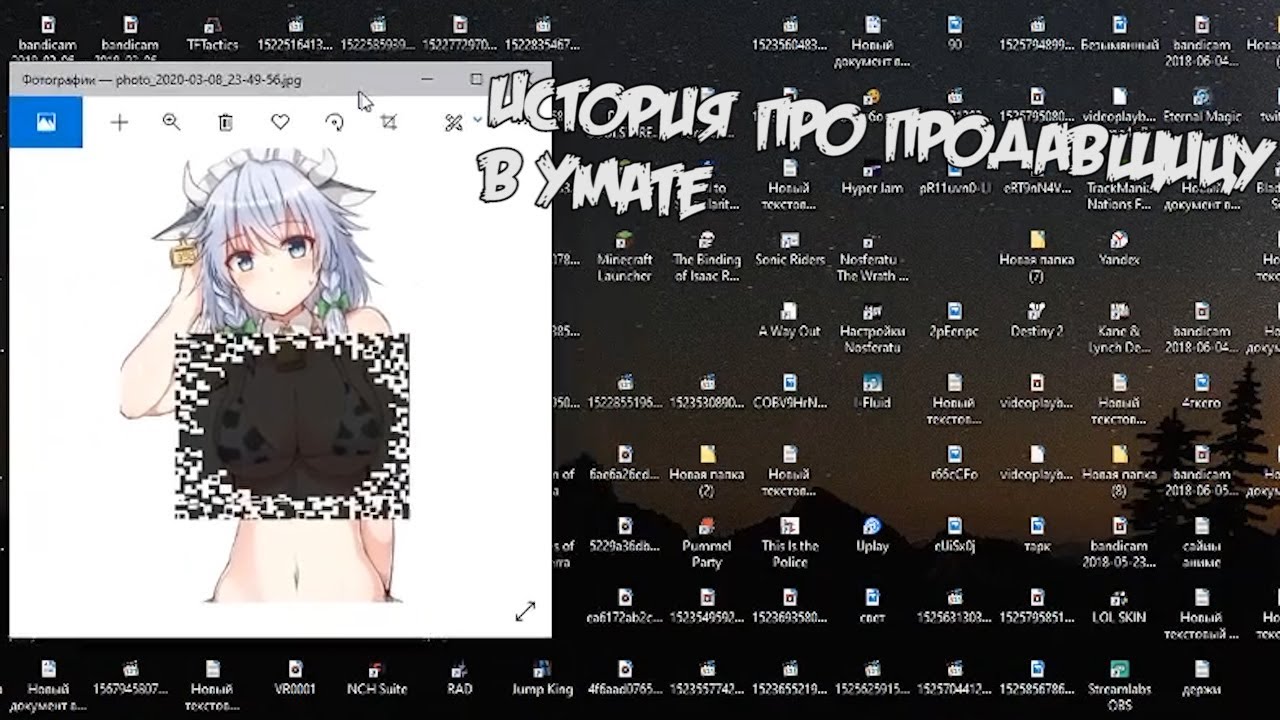Select the 1522516413 video file
The width and height of the screenshot is (1280, 720).
[294, 34]
